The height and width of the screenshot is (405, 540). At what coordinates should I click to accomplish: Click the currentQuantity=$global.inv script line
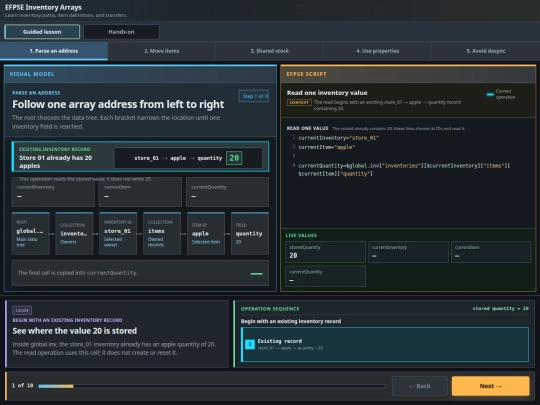[404, 170]
